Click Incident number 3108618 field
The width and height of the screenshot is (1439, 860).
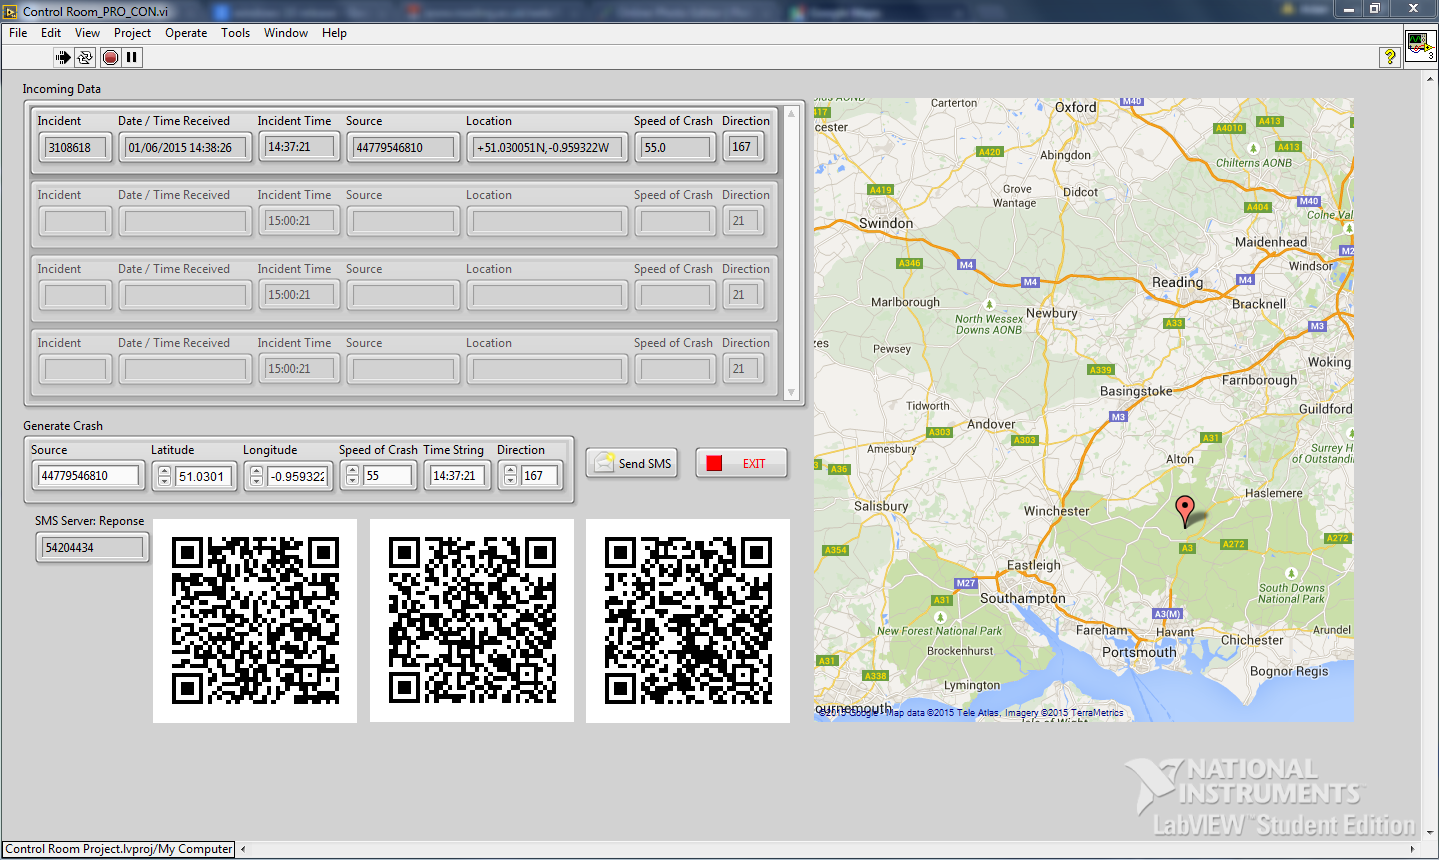pos(76,147)
